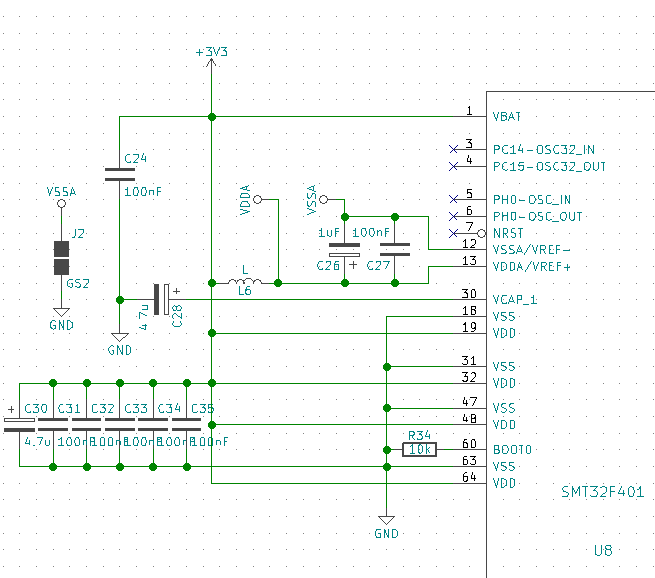Select the VBAT pin 1 label

(507, 117)
